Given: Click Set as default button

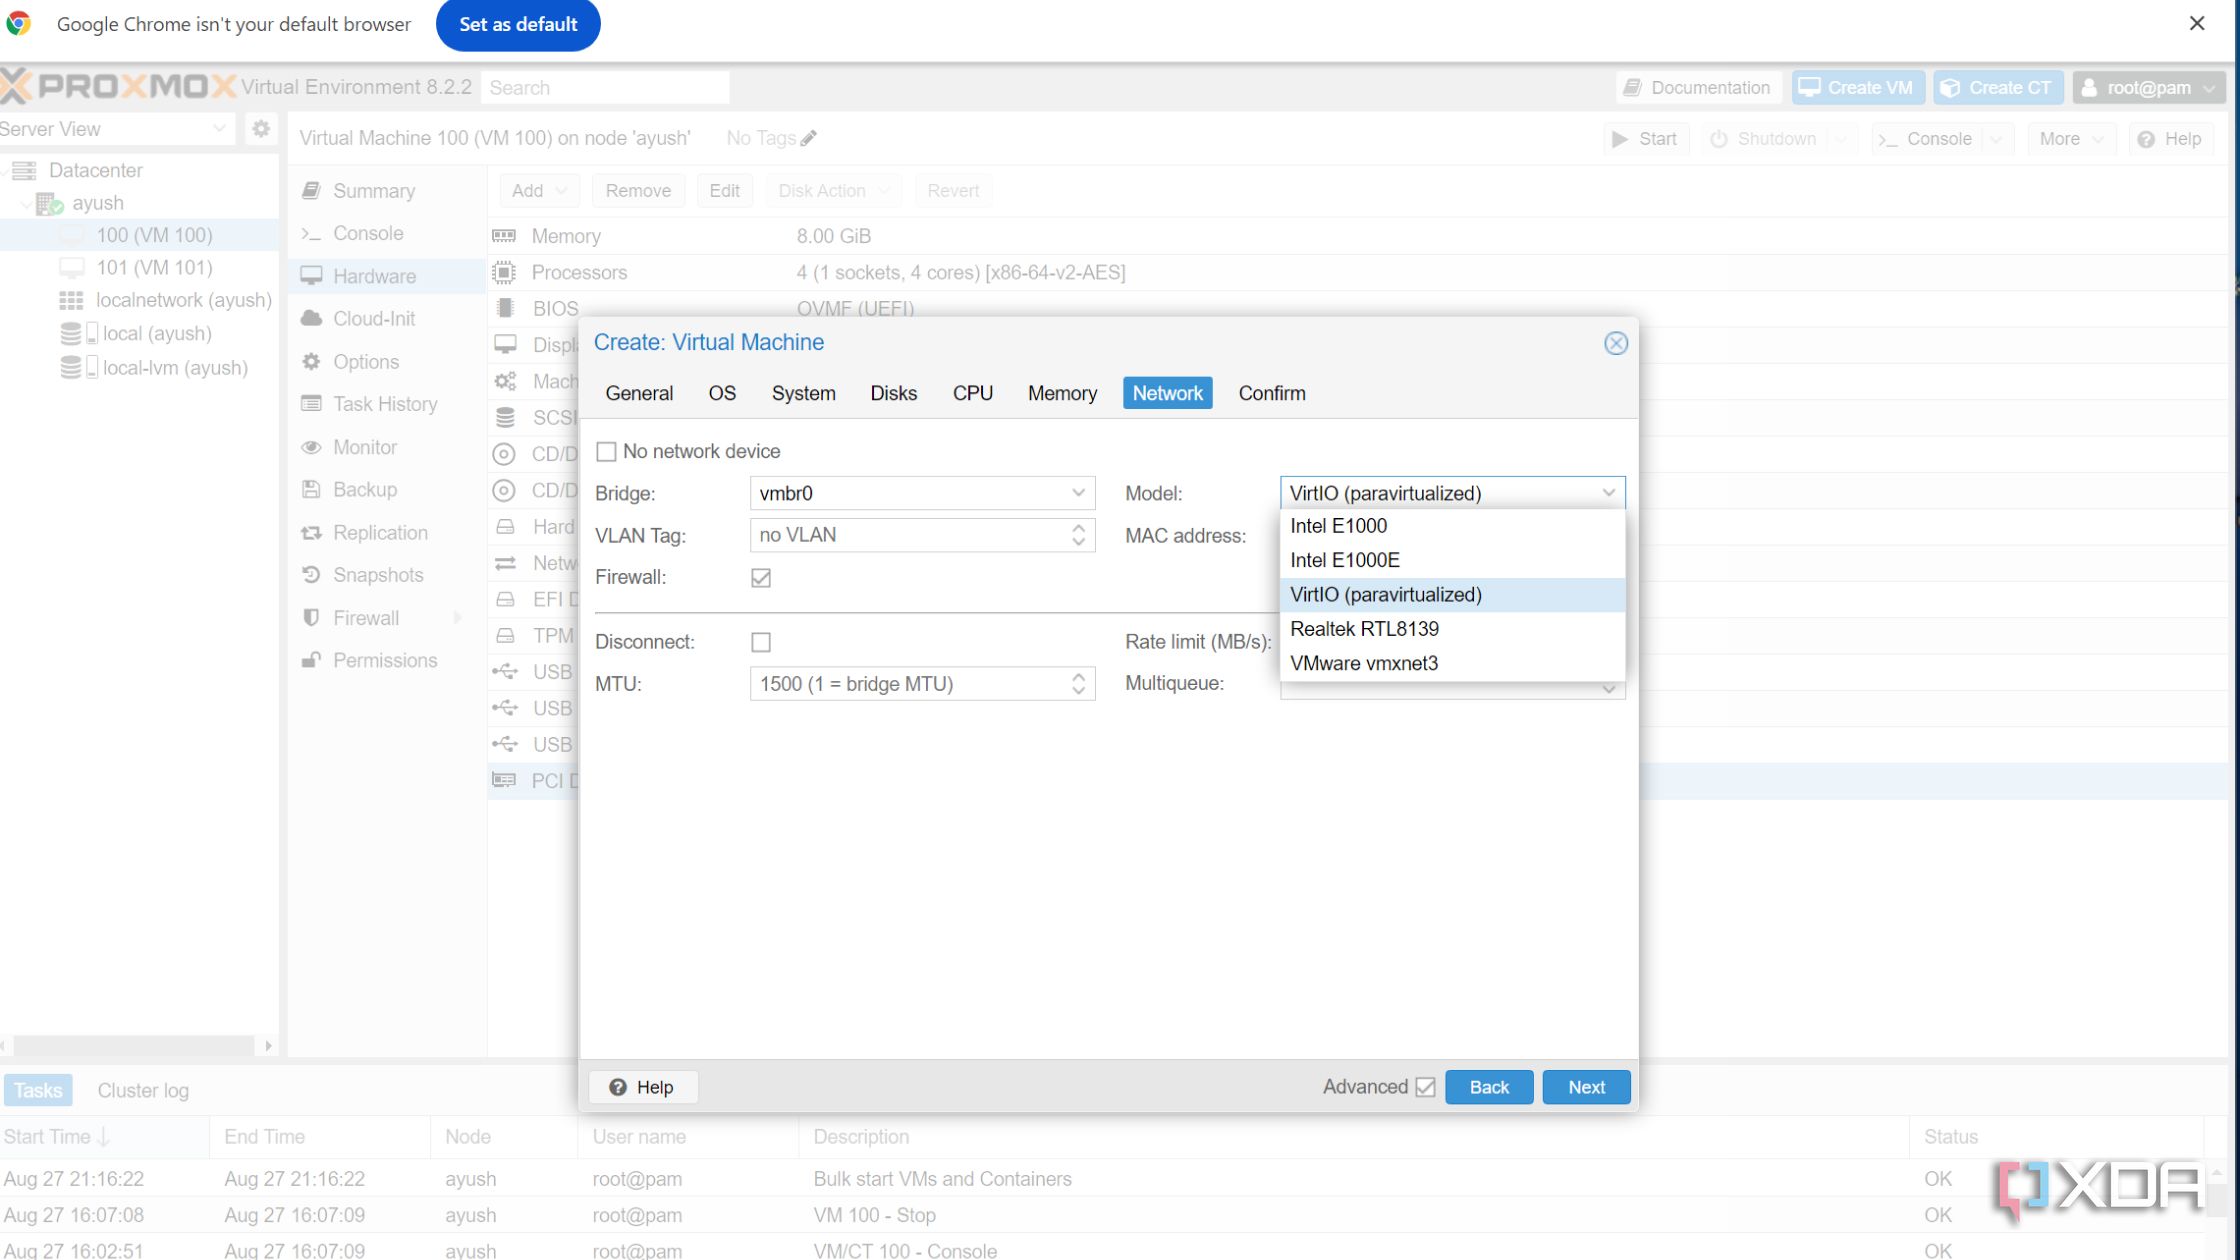Looking at the screenshot, I should (x=518, y=24).
